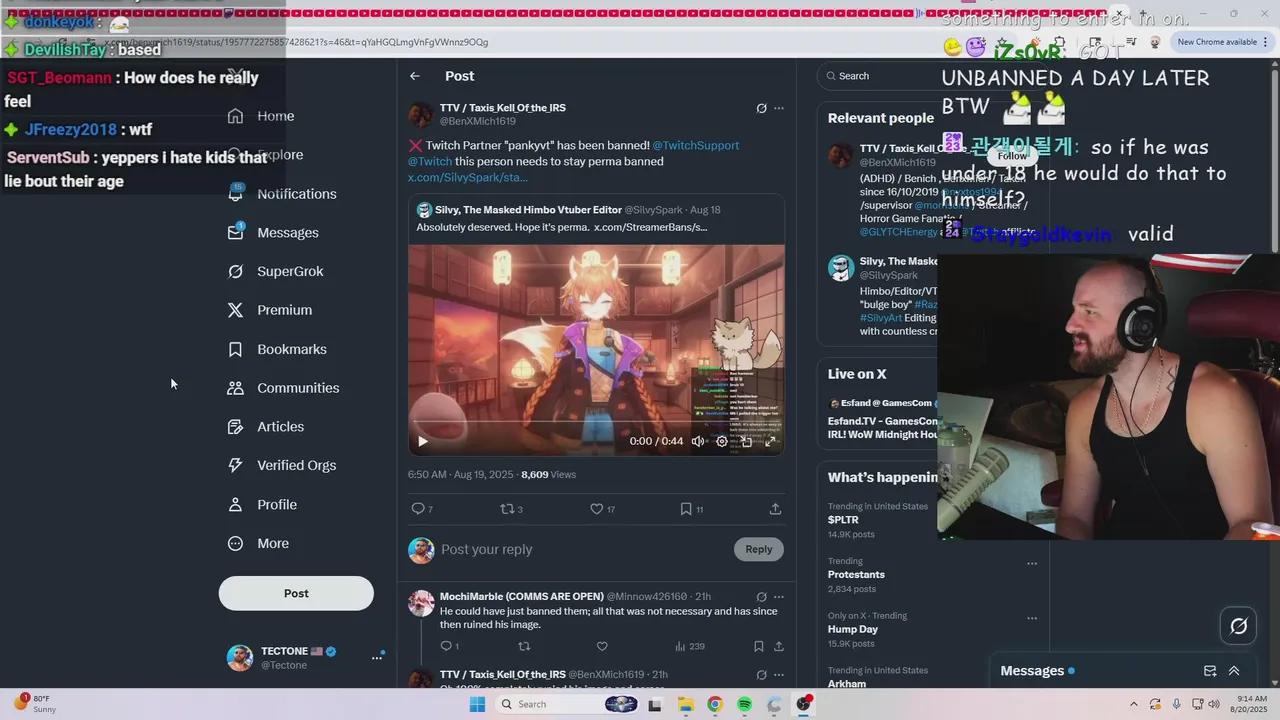1280x720 pixels.
Task: Click the Reply button
Action: pos(759,549)
